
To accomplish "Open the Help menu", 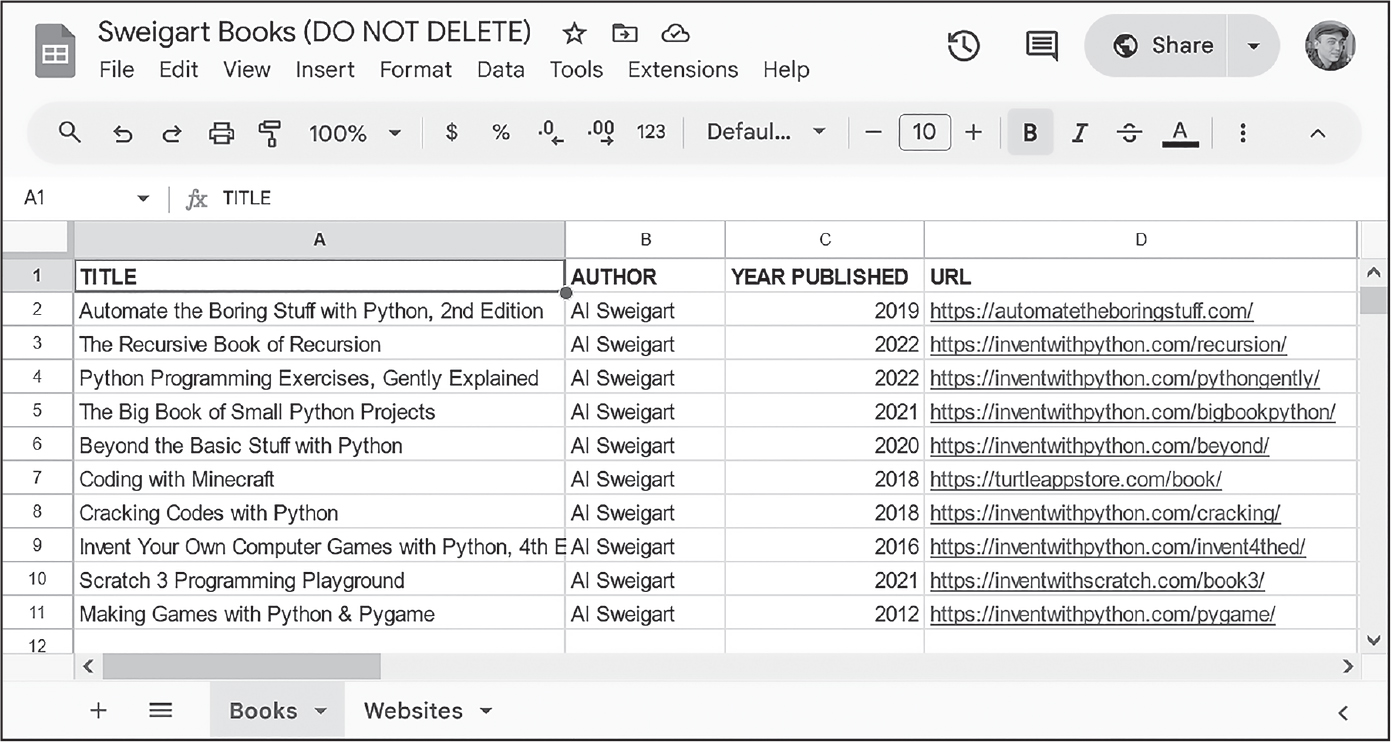I will [786, 70].
